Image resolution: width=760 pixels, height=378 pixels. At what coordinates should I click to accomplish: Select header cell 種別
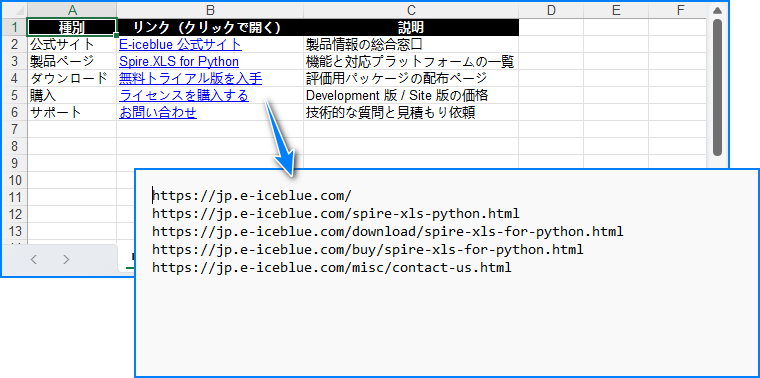72,27
